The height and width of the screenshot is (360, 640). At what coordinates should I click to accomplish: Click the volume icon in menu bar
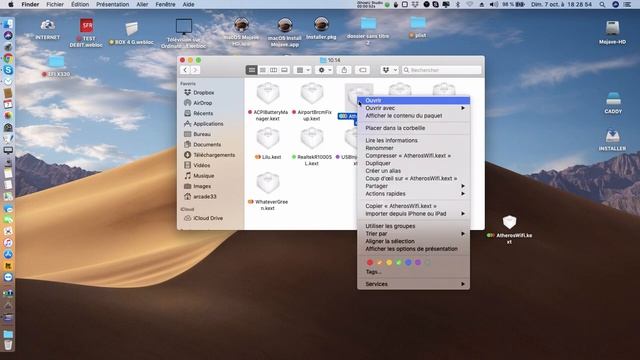493,4
